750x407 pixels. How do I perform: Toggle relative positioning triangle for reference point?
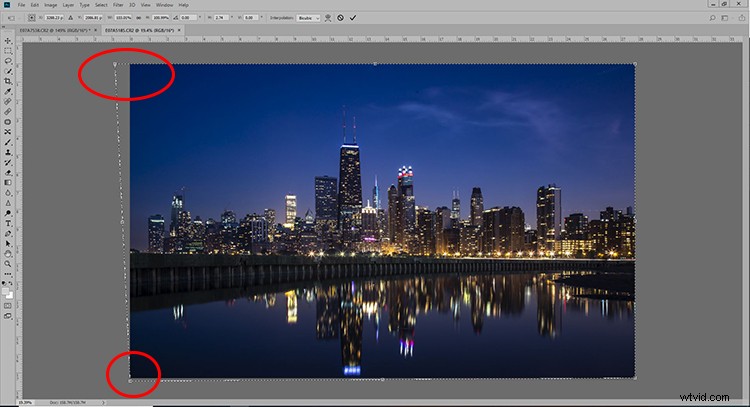point(70,18)
